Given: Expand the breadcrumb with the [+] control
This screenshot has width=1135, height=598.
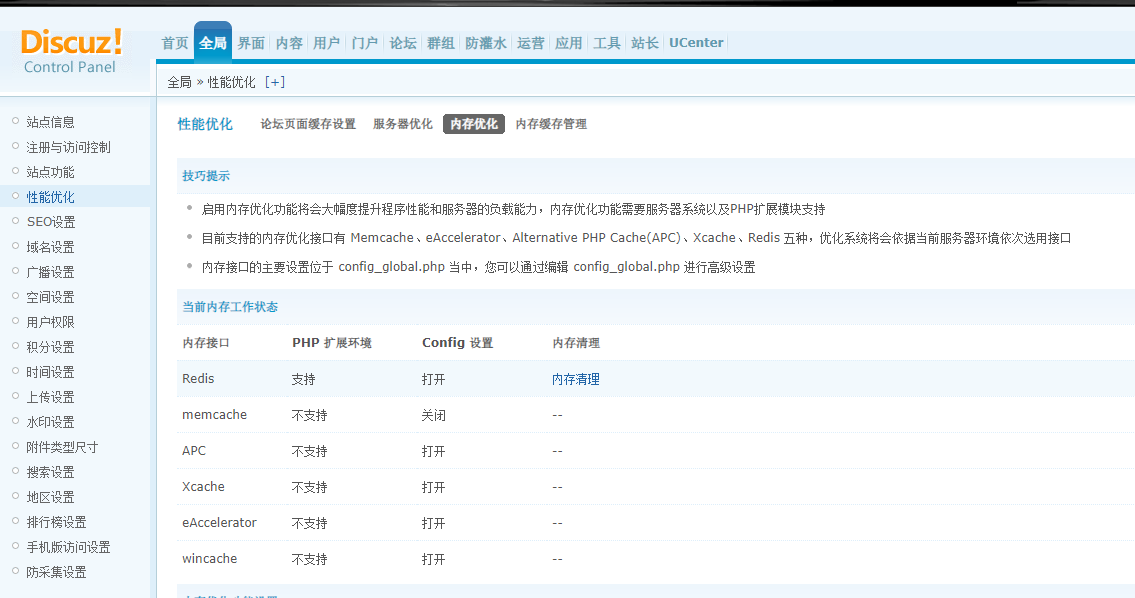Looking at the screenshot, I should tap(275, 83).
